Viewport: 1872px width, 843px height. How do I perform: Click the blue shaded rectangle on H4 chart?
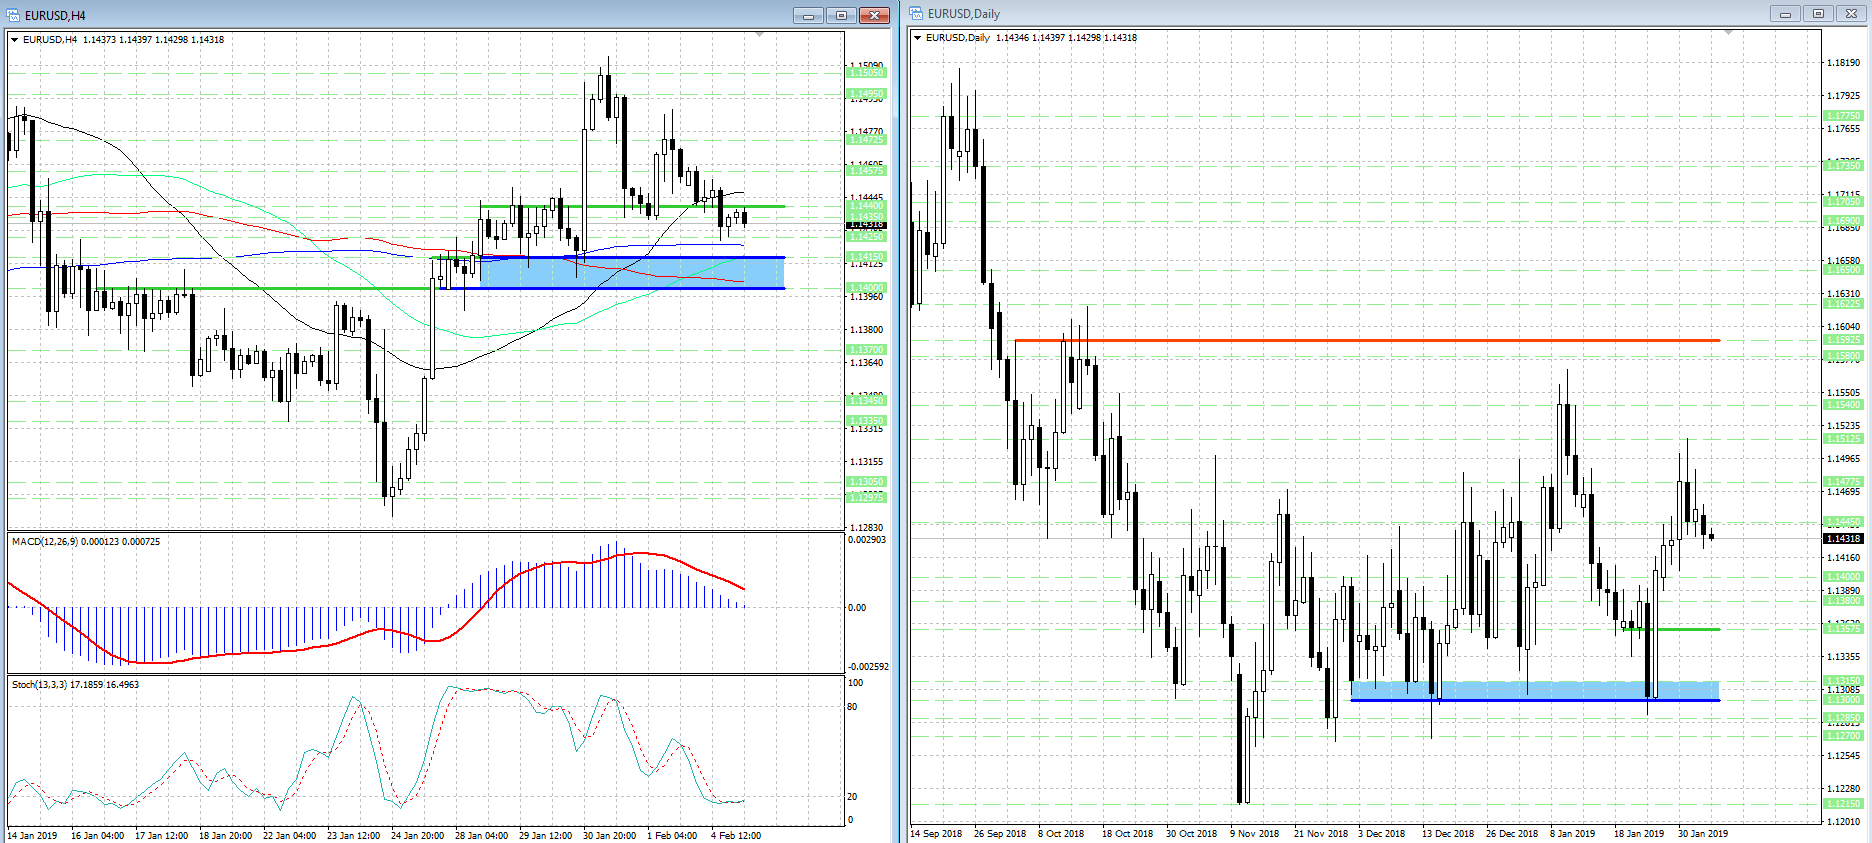630,273
